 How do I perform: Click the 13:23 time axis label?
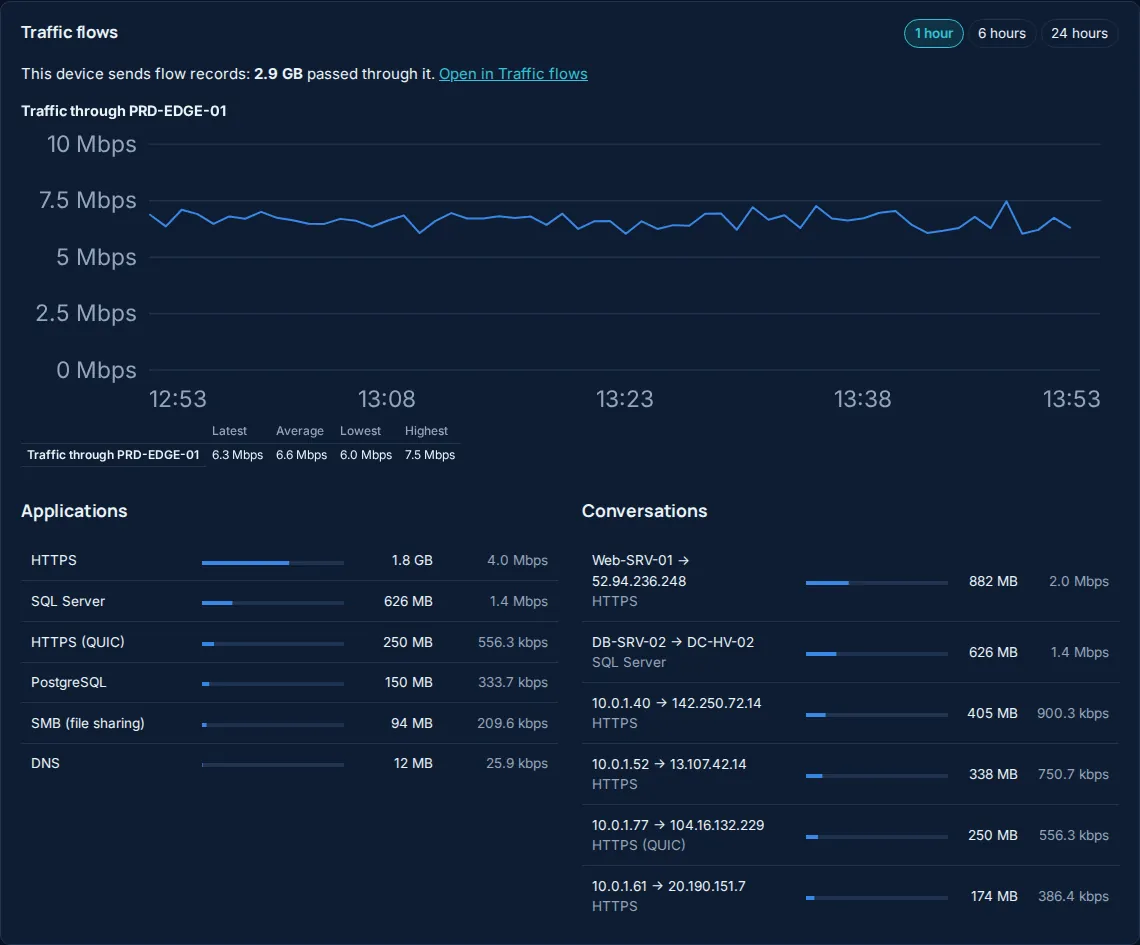click(x=625, y=399)
